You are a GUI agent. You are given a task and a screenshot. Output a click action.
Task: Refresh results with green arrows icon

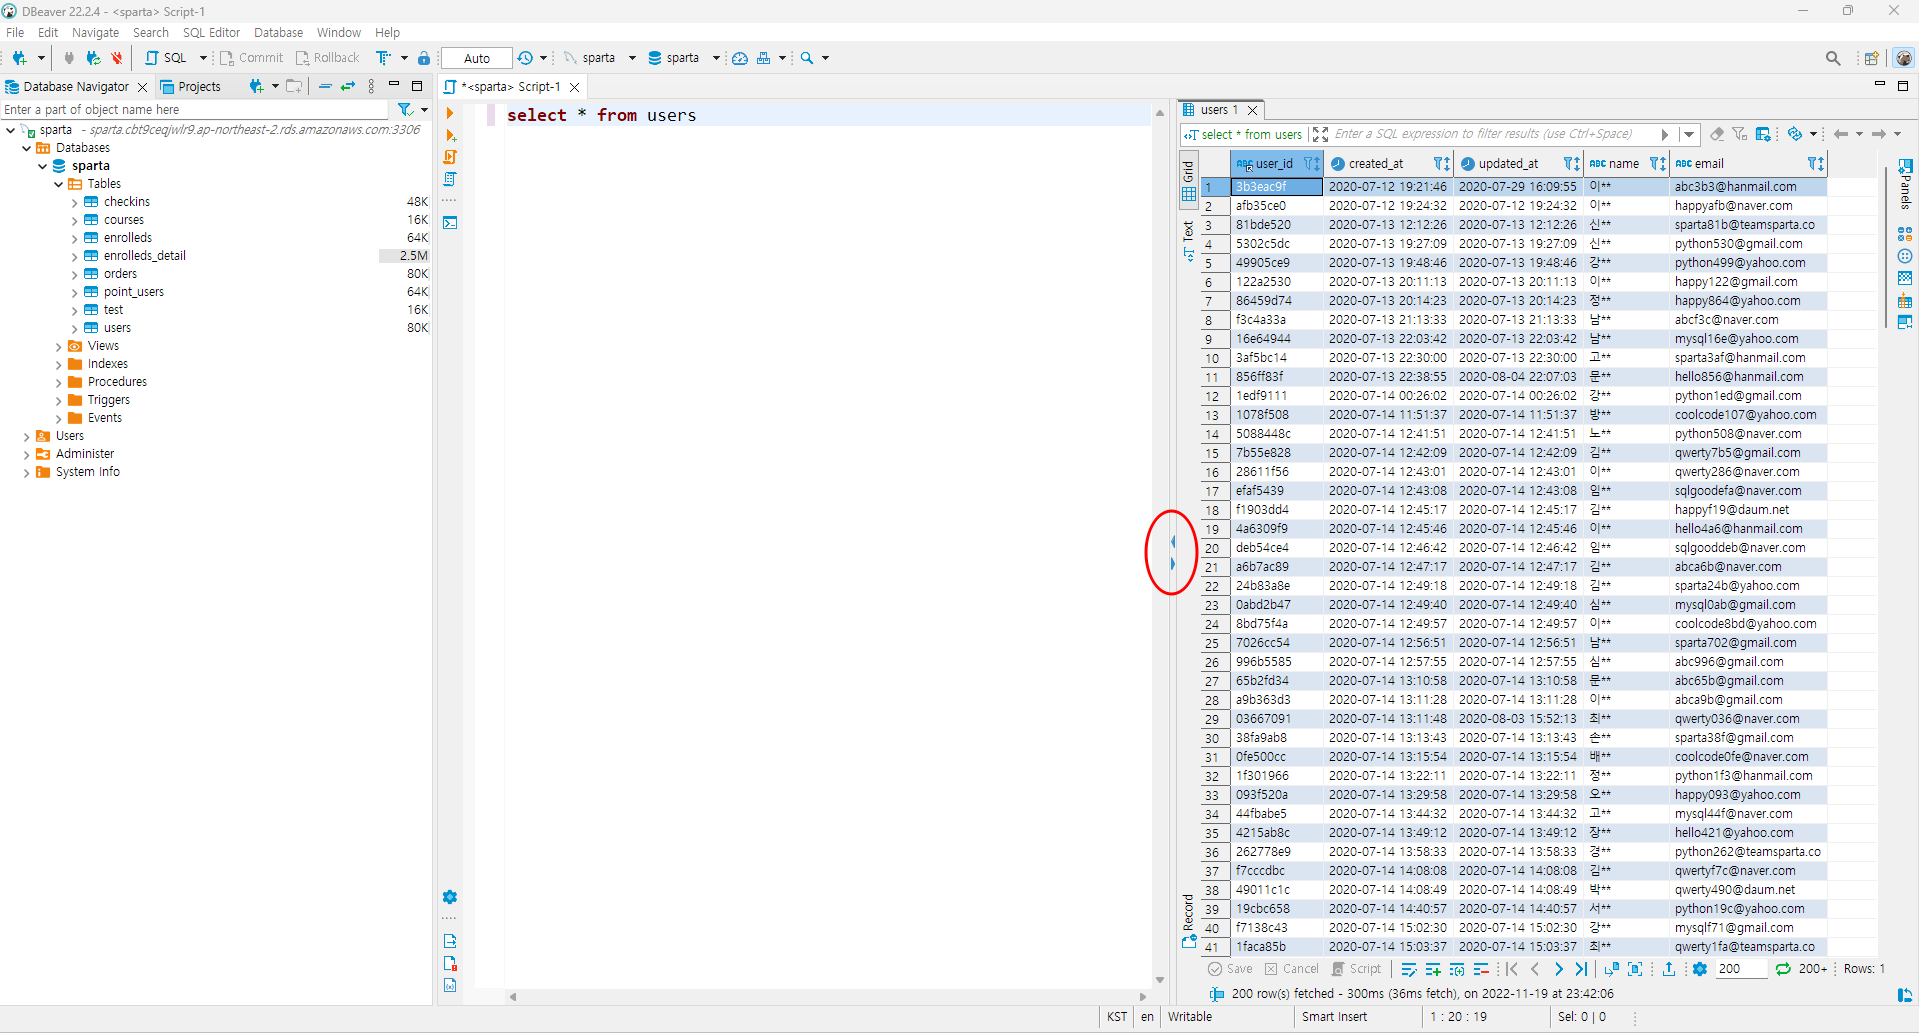click(1783, 969)
